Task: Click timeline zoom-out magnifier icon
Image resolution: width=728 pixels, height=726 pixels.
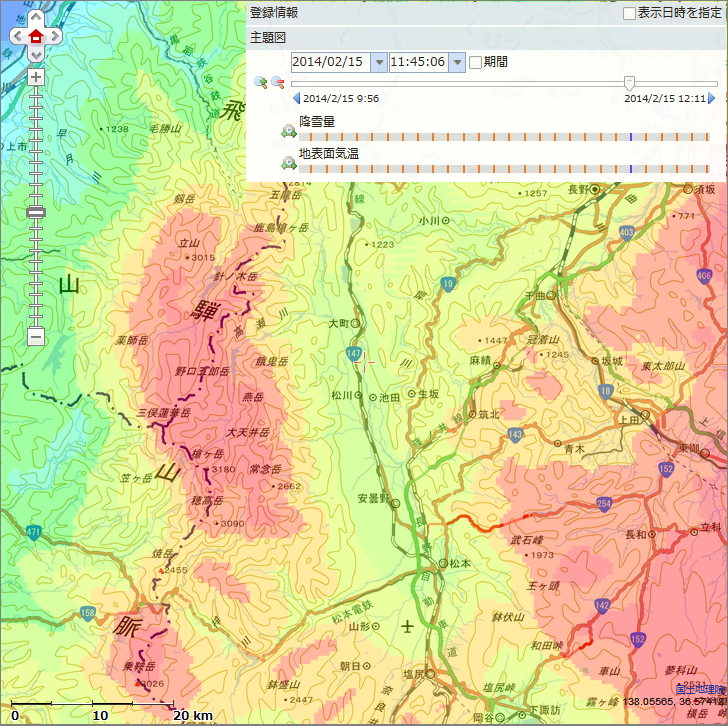Action: (x=277, y=82)
